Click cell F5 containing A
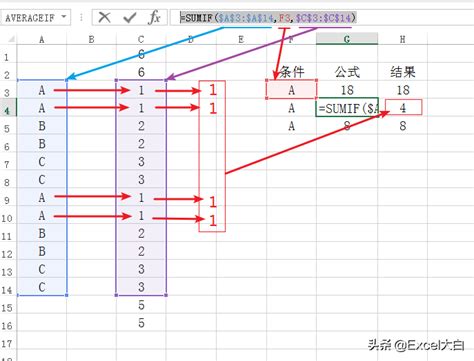474x361 pixels. point(291,126)
